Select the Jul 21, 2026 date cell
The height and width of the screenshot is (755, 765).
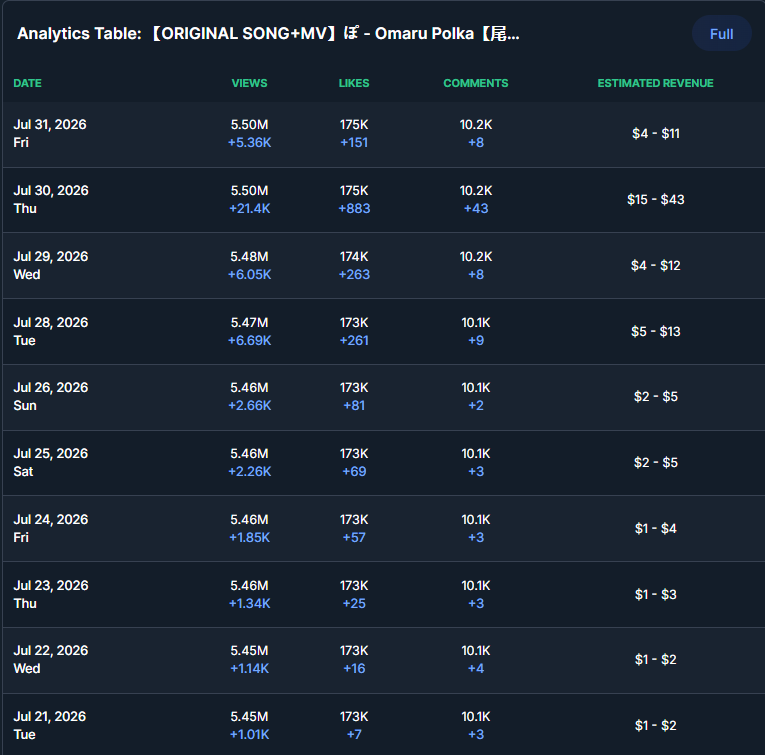click(x=50, y=725)
